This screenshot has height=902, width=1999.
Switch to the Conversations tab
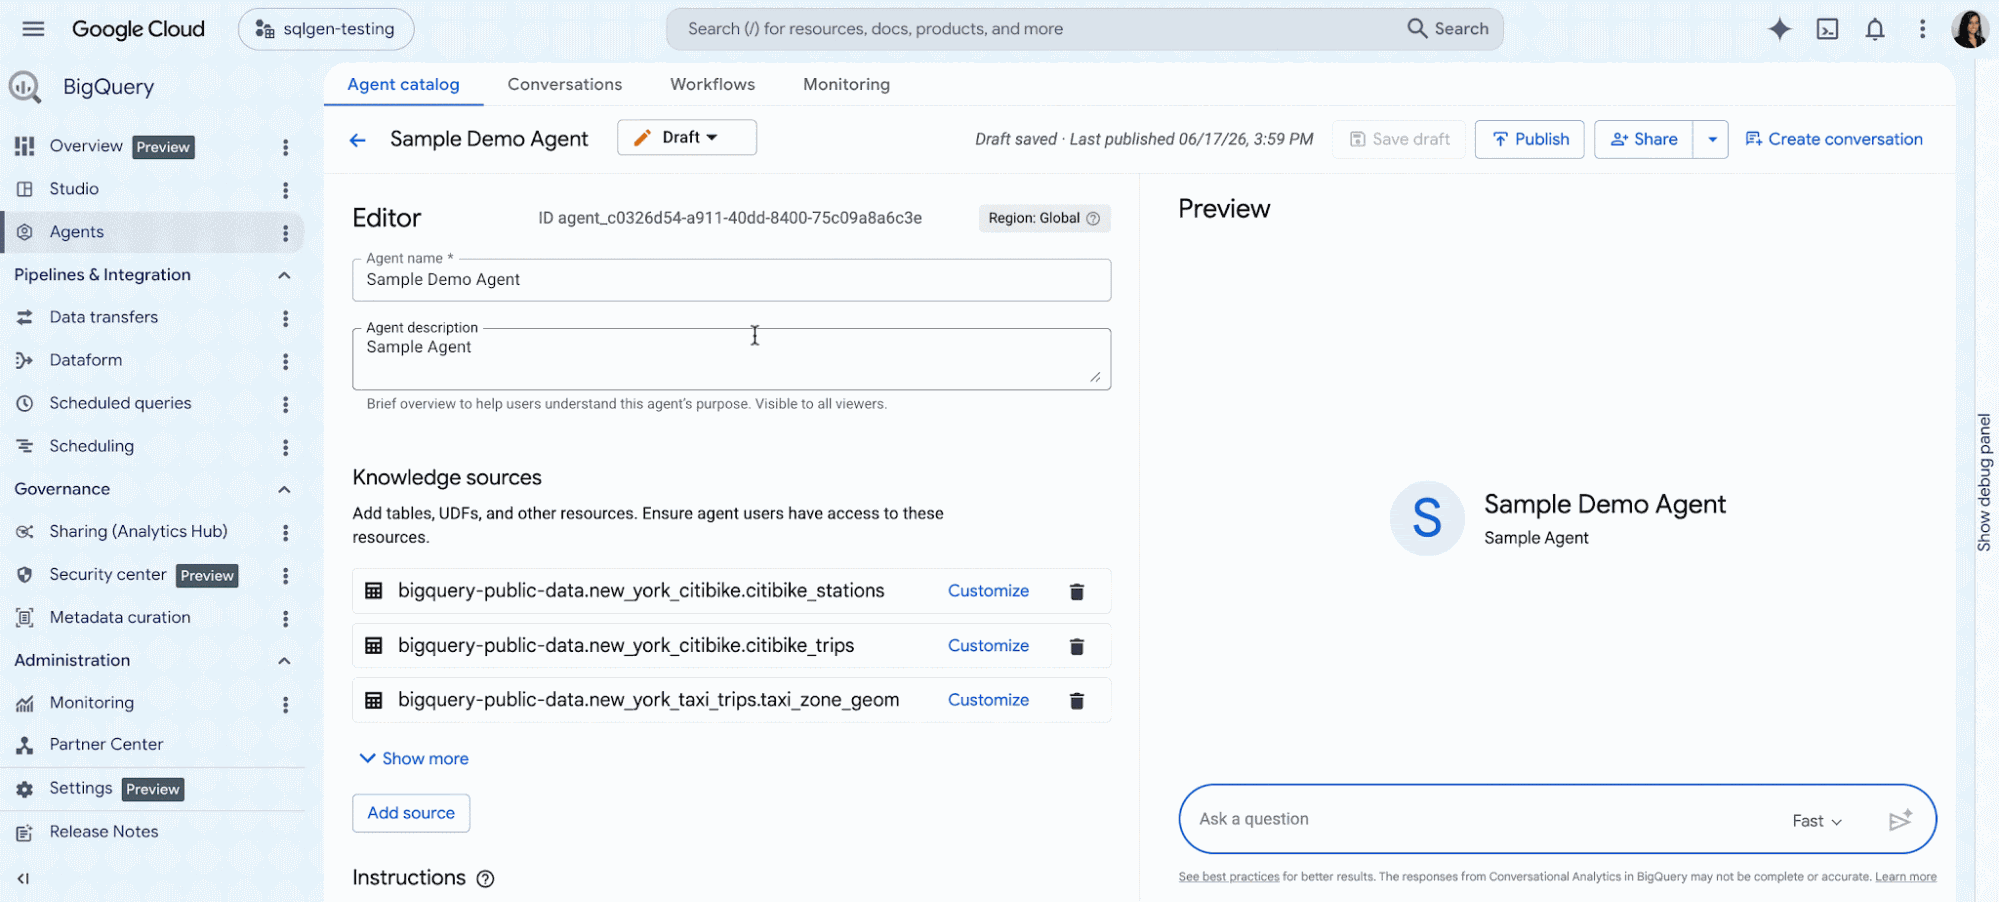pyautogui.click(x=565, y=84)
